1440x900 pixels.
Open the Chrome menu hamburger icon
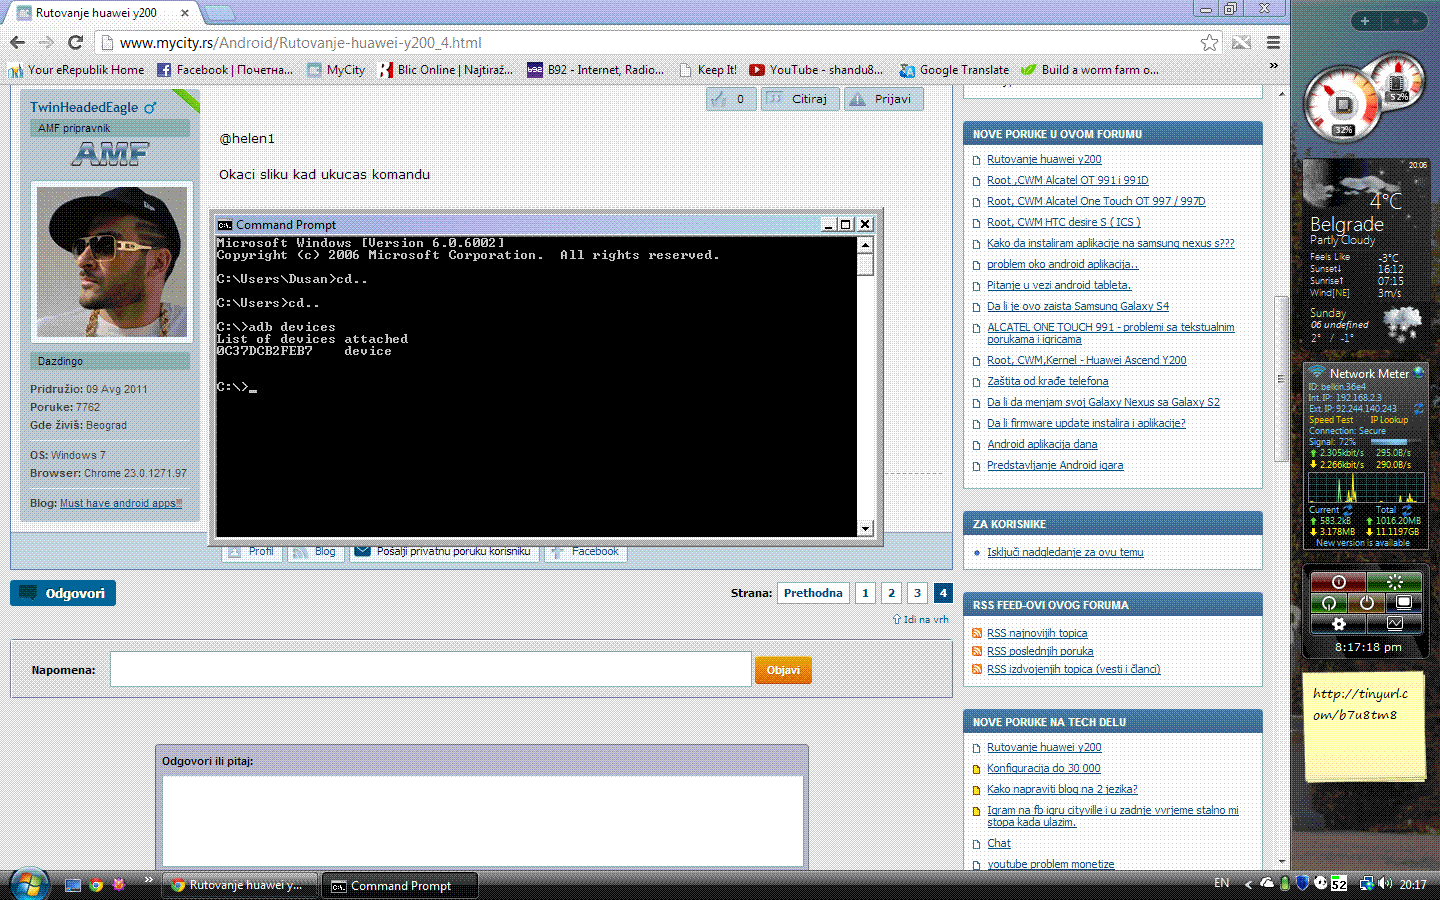point(1273,42)
